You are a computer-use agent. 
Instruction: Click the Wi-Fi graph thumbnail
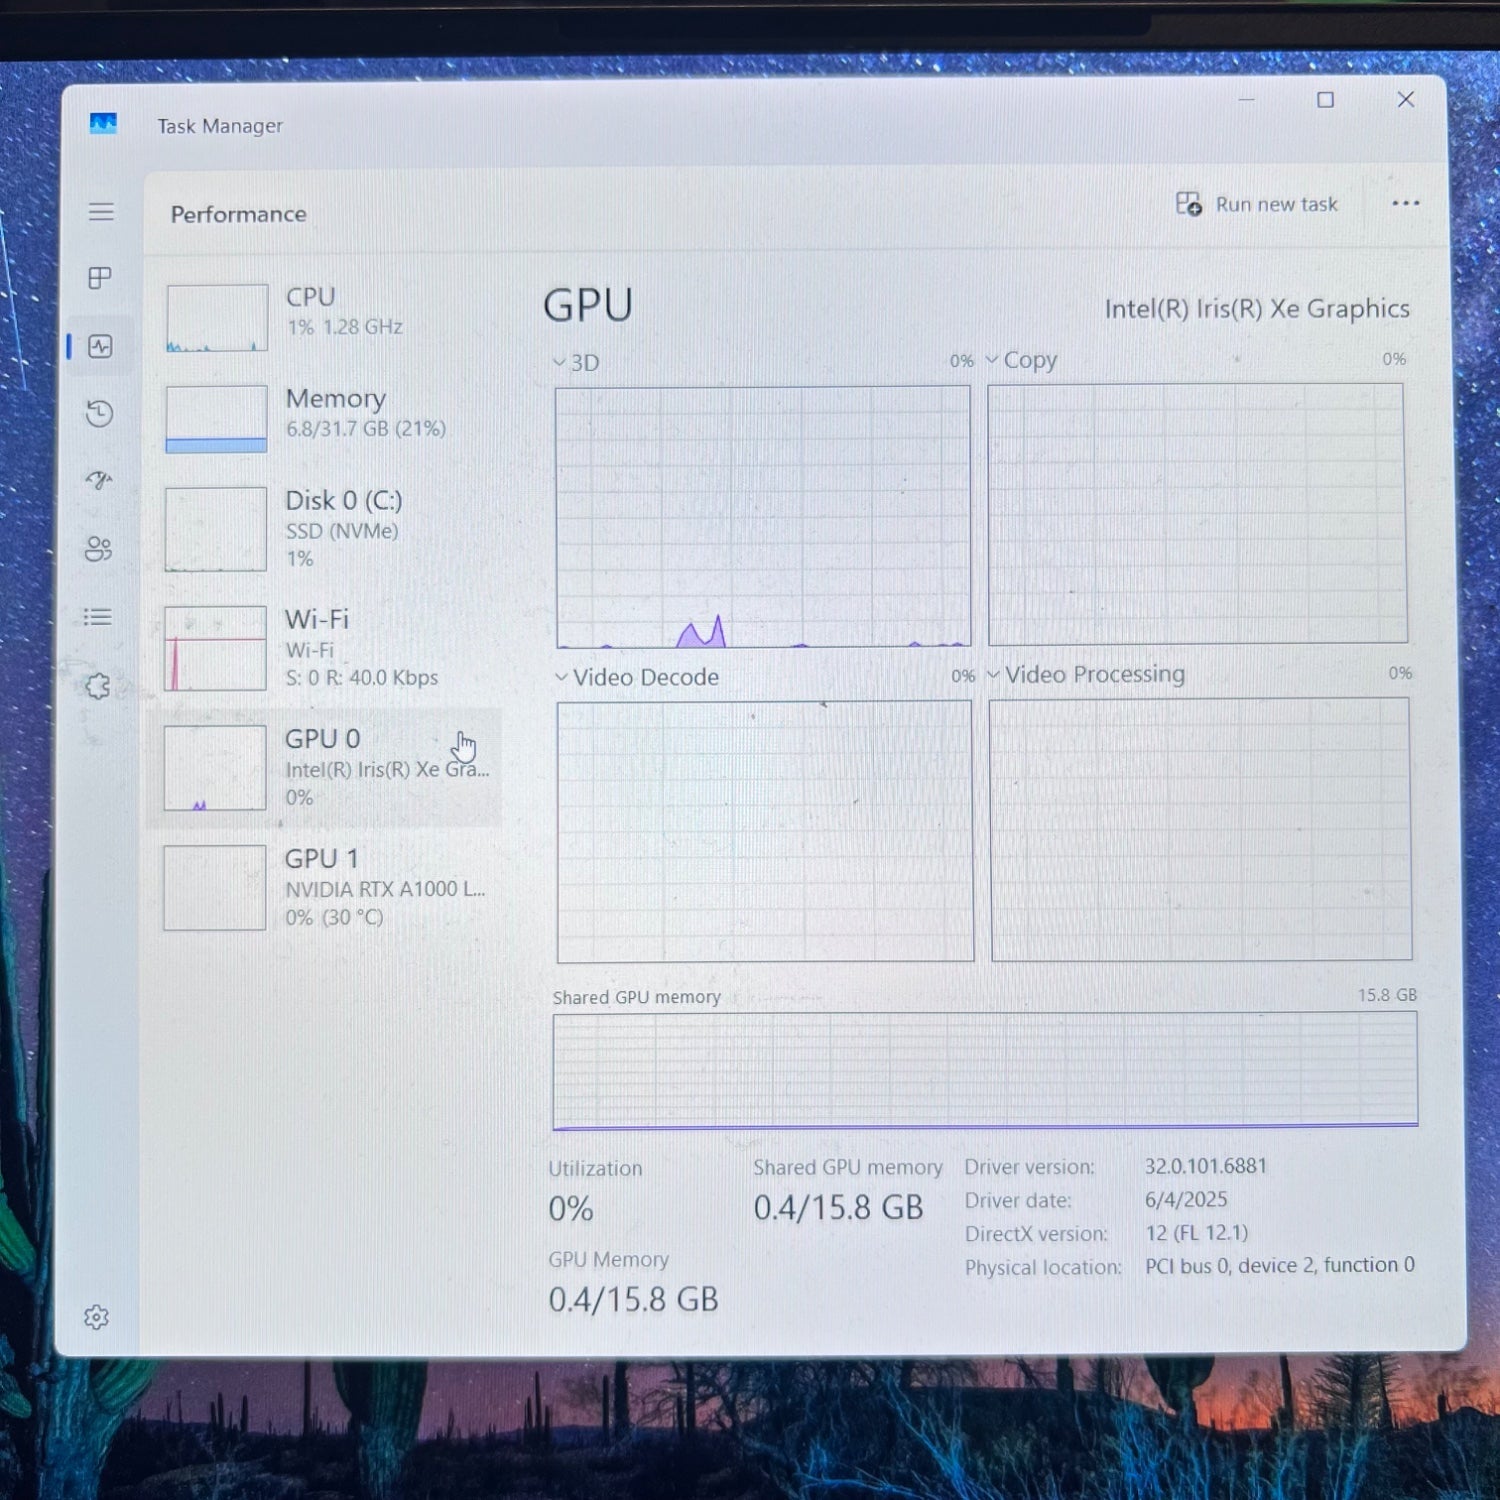(215, 648)
